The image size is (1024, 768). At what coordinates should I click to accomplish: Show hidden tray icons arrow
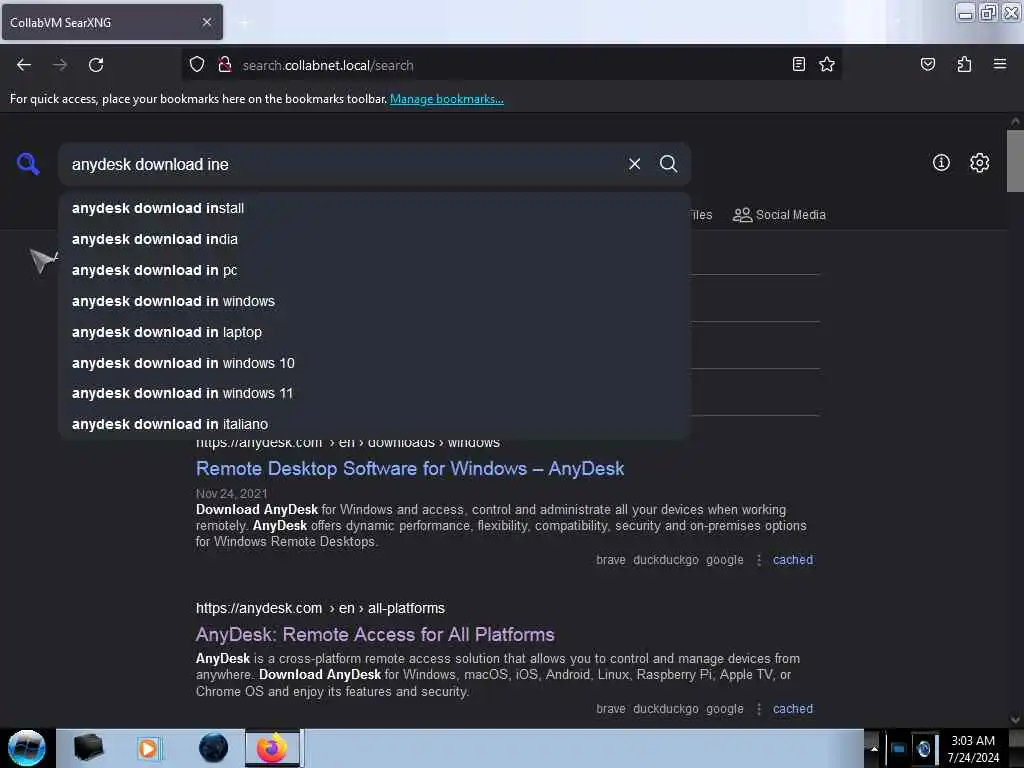pyautogui.click(x=873, y=748)
